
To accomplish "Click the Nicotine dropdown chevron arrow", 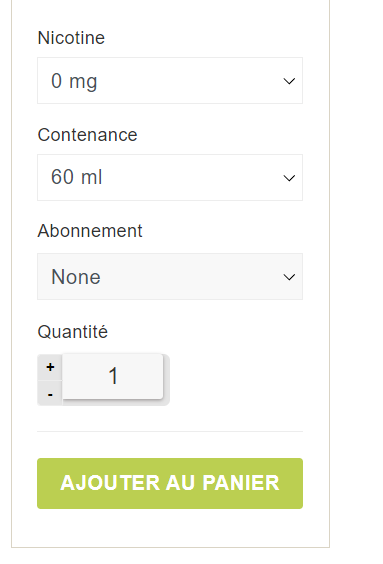I will 289,81.
